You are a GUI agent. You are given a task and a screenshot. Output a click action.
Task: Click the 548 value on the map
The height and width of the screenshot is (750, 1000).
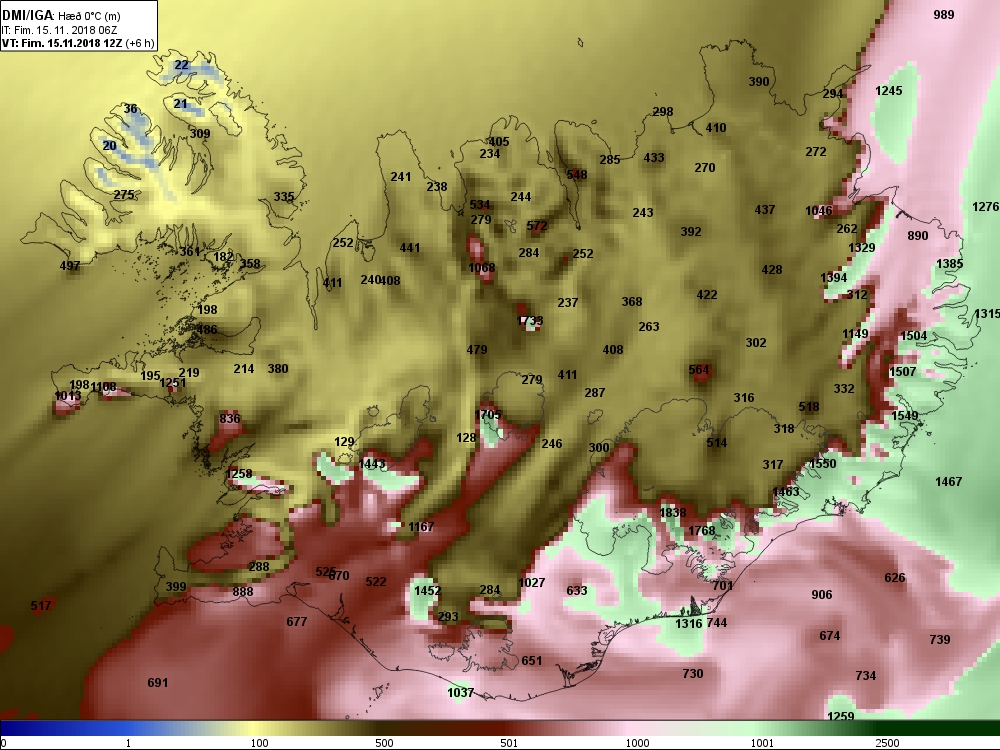(577, 175)
